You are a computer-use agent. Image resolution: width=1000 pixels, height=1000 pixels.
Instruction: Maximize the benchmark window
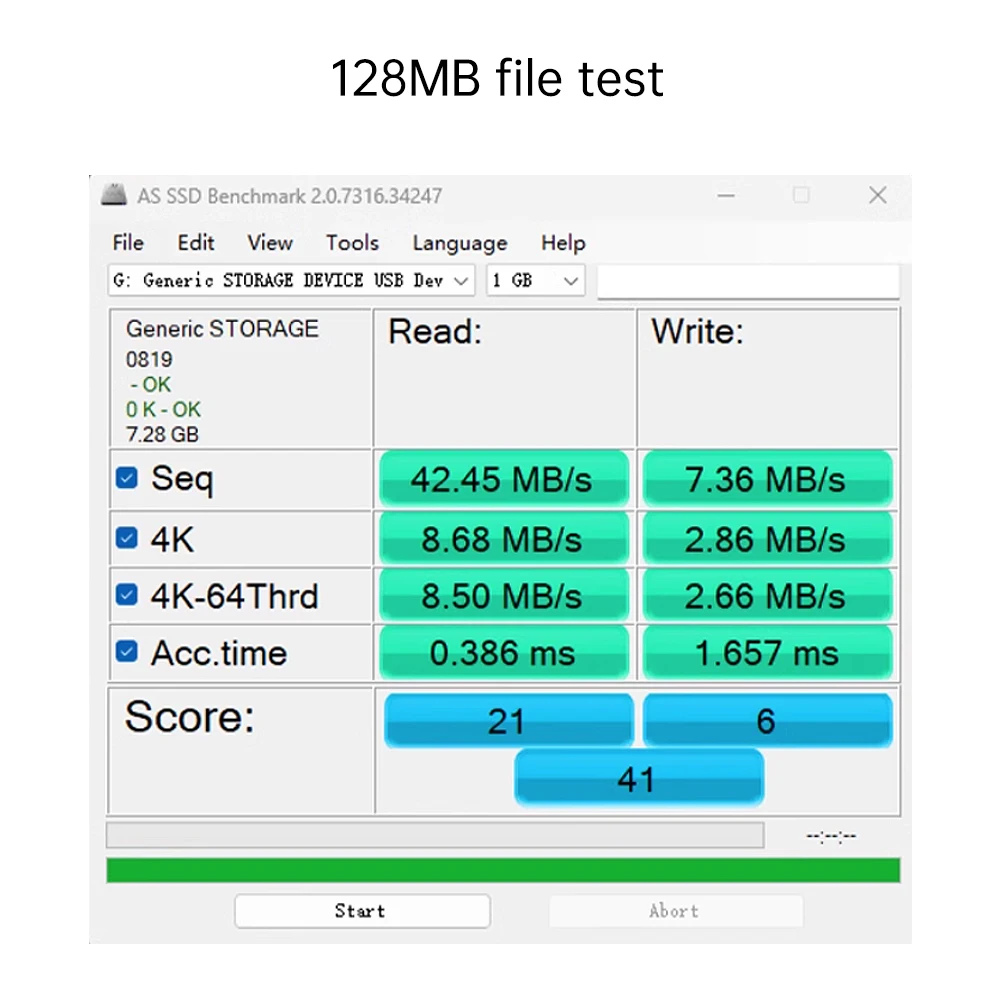801,195
